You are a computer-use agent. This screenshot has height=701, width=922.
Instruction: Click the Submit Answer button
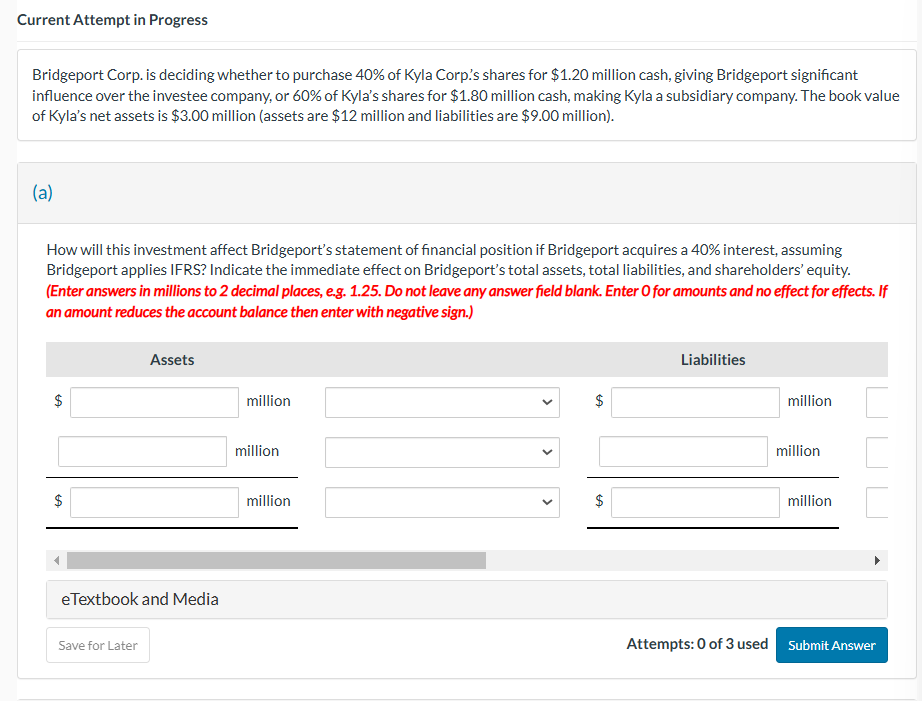831,645
